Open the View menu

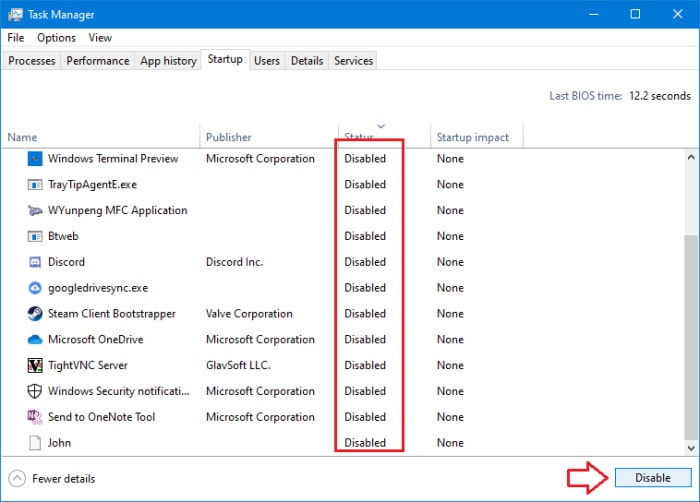click(x=100, y=38)
